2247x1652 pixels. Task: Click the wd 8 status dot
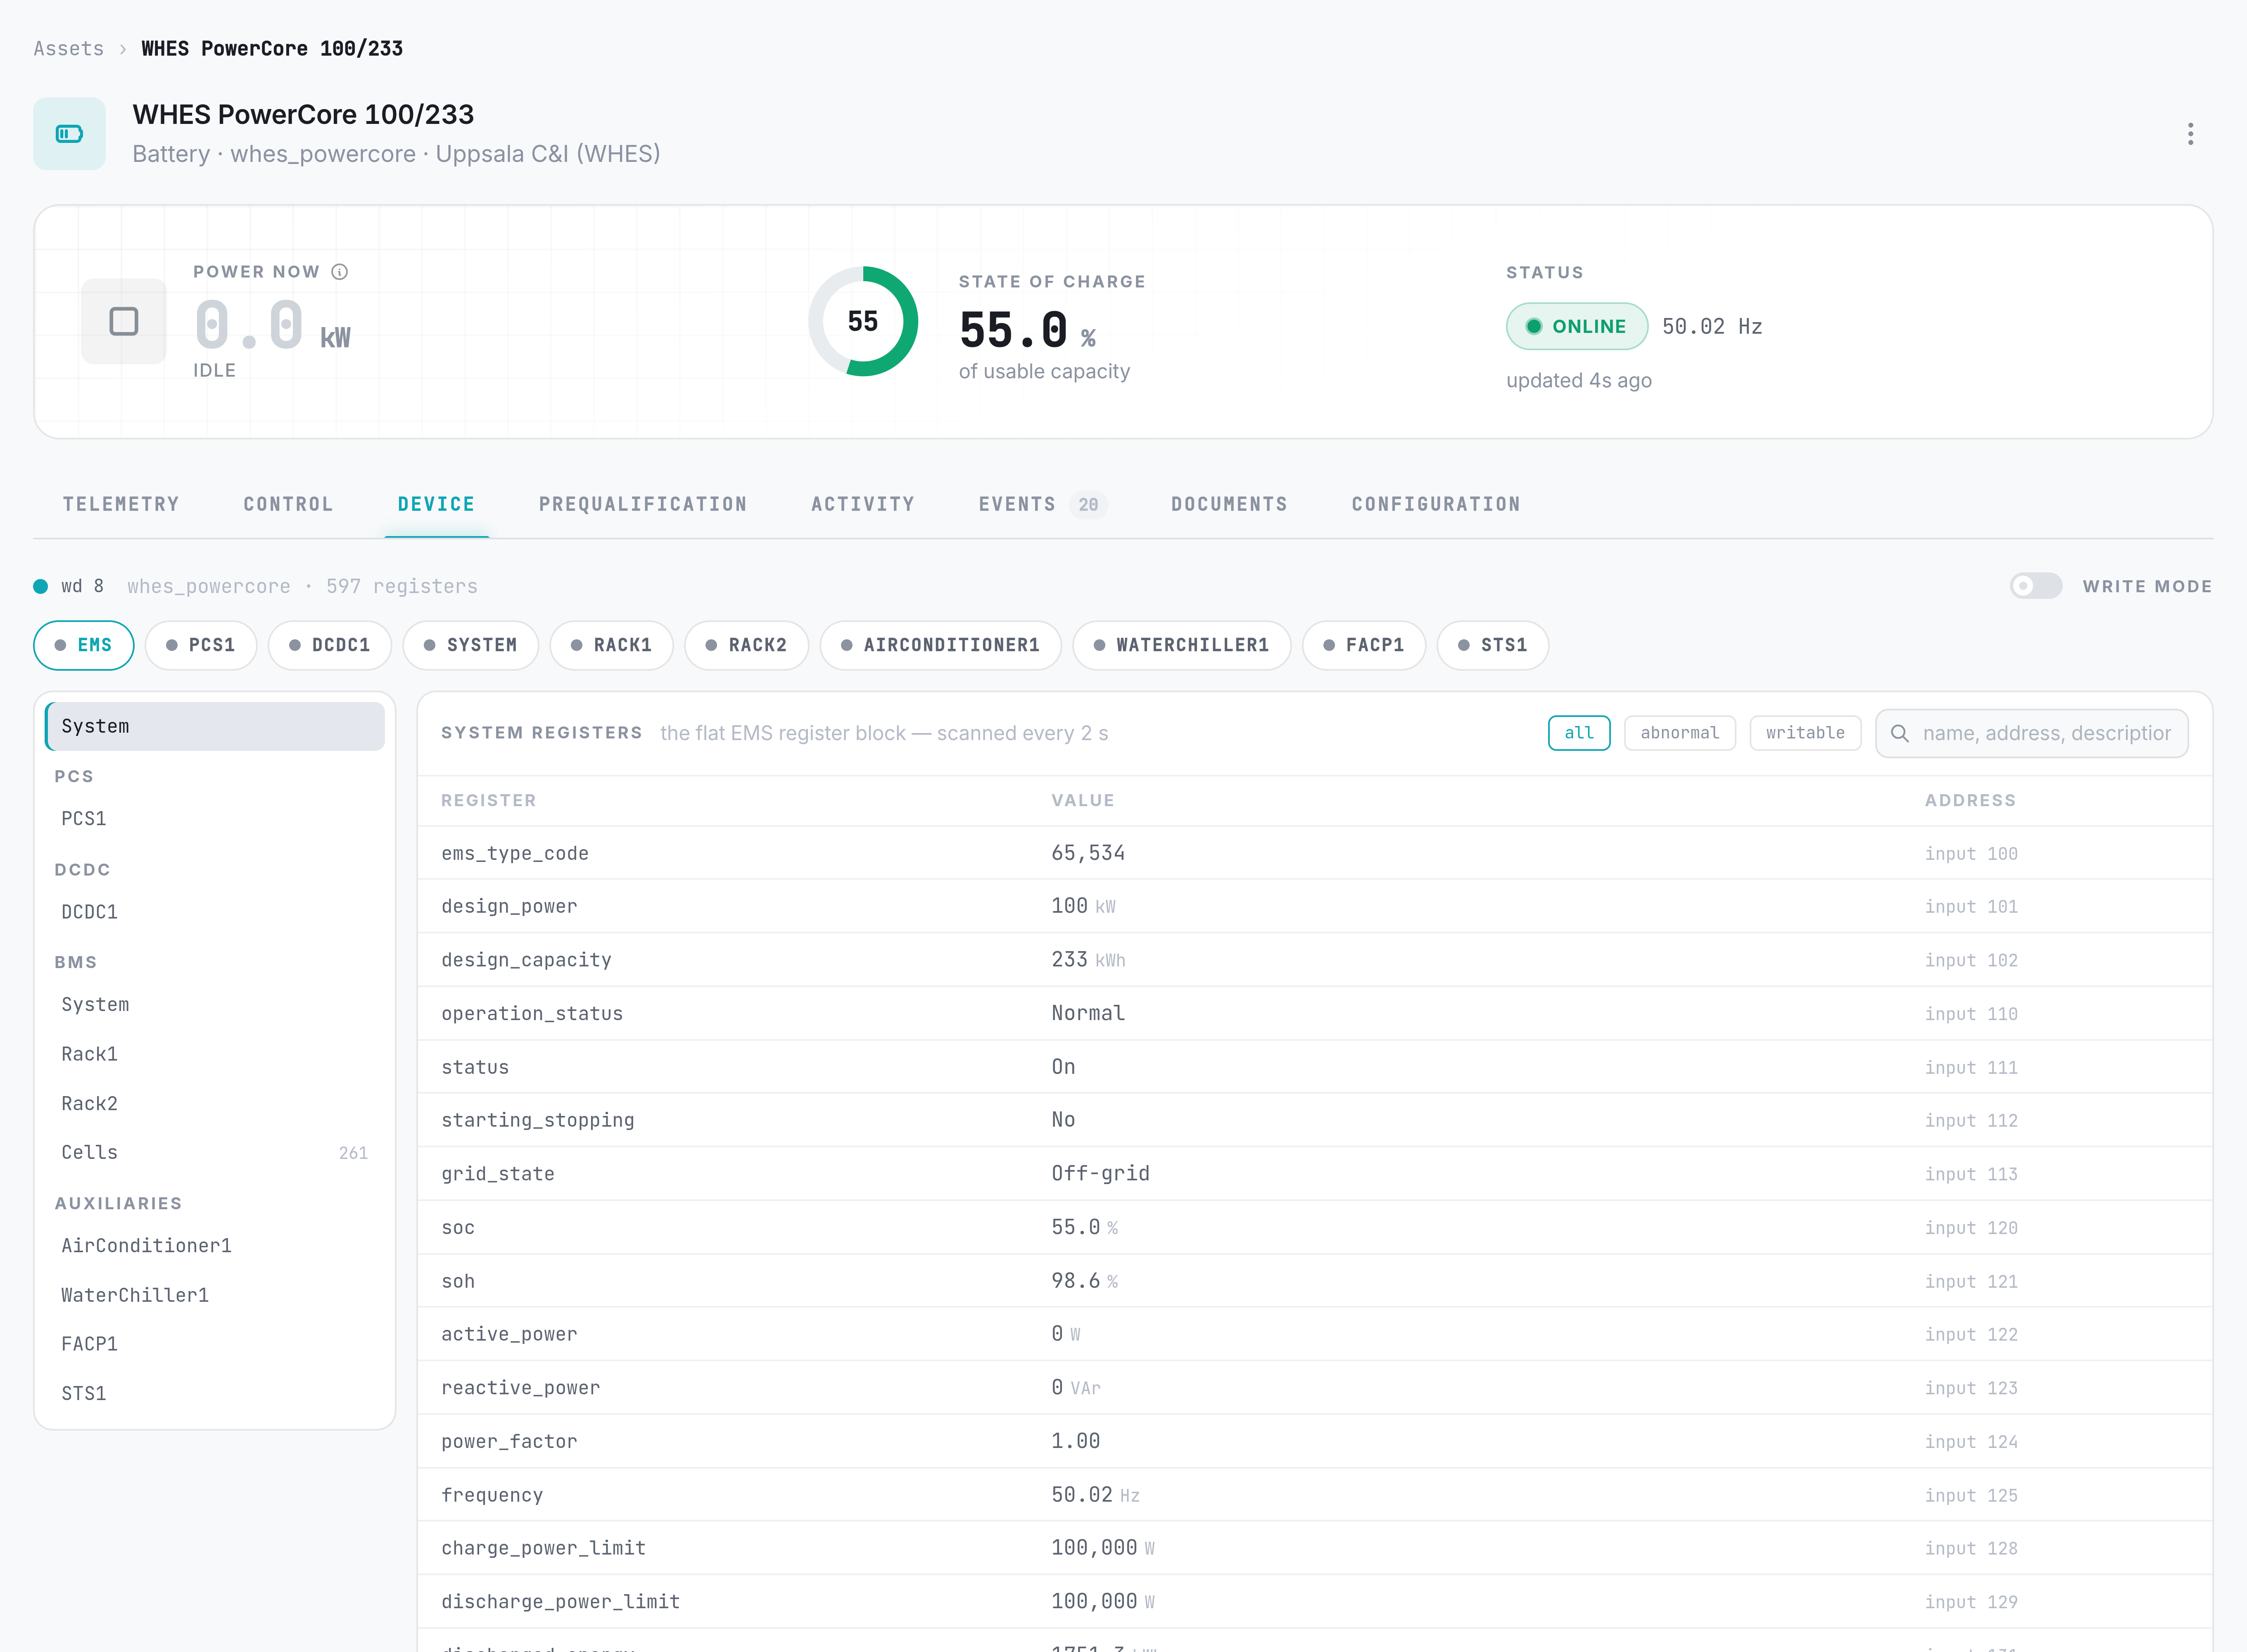point(40,586)
